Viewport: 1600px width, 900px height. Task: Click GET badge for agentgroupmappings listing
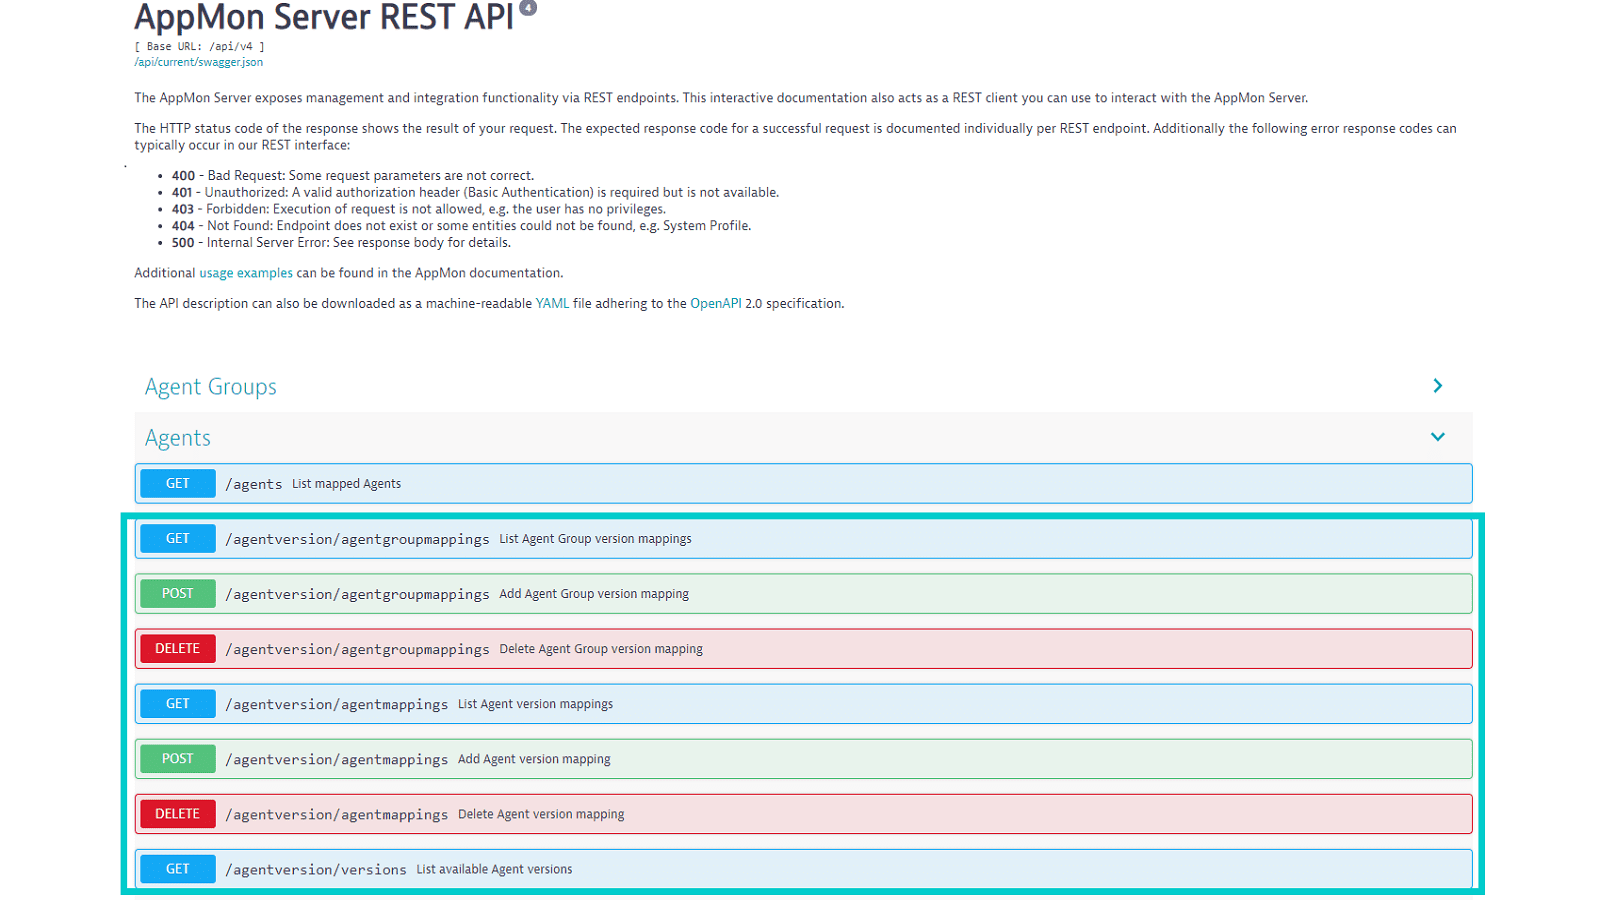click(178, 538)
